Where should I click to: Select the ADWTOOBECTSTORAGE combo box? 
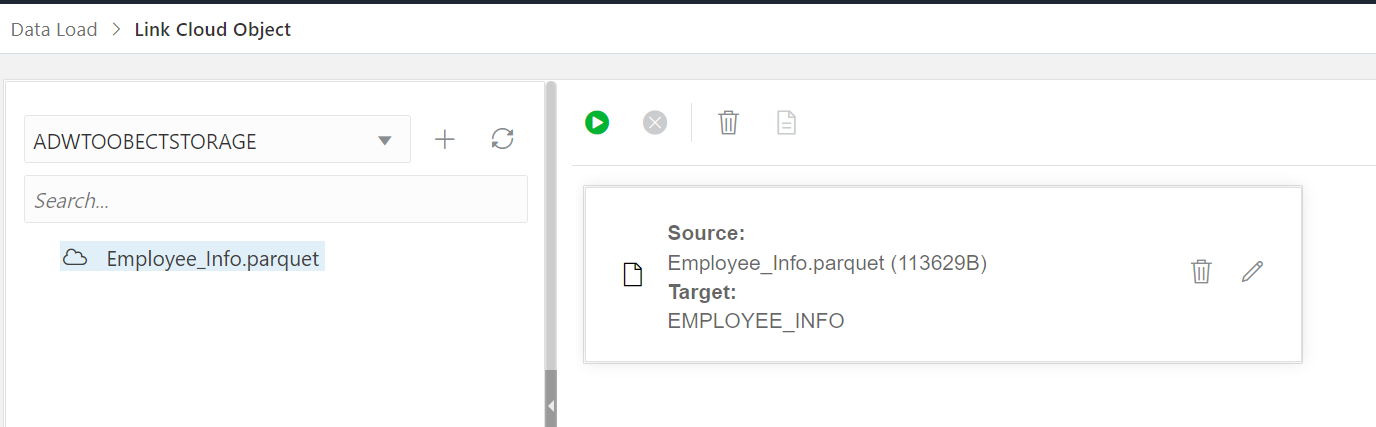coord(200,141)
